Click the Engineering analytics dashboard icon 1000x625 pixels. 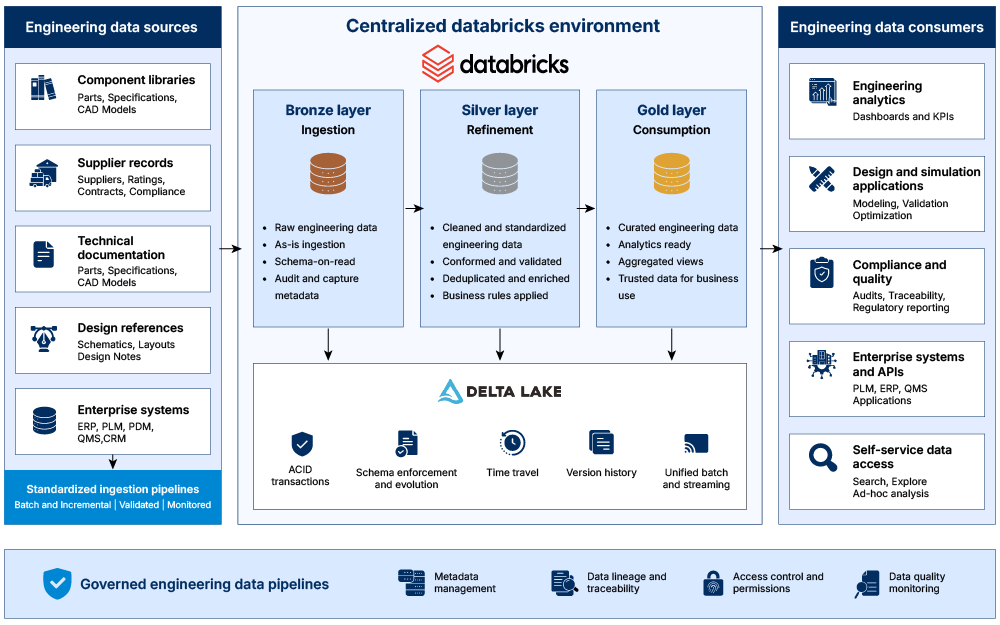point(823,91)
